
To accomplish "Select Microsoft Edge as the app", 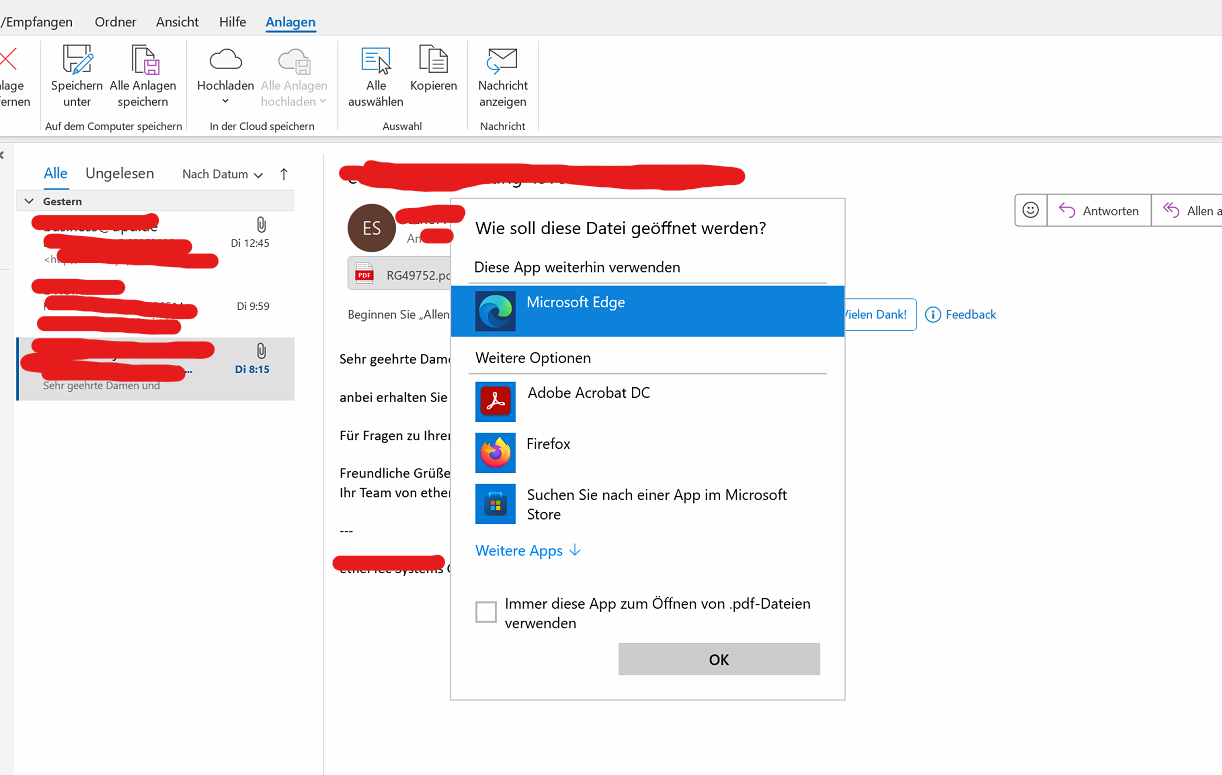I will [x=648, y=311].
